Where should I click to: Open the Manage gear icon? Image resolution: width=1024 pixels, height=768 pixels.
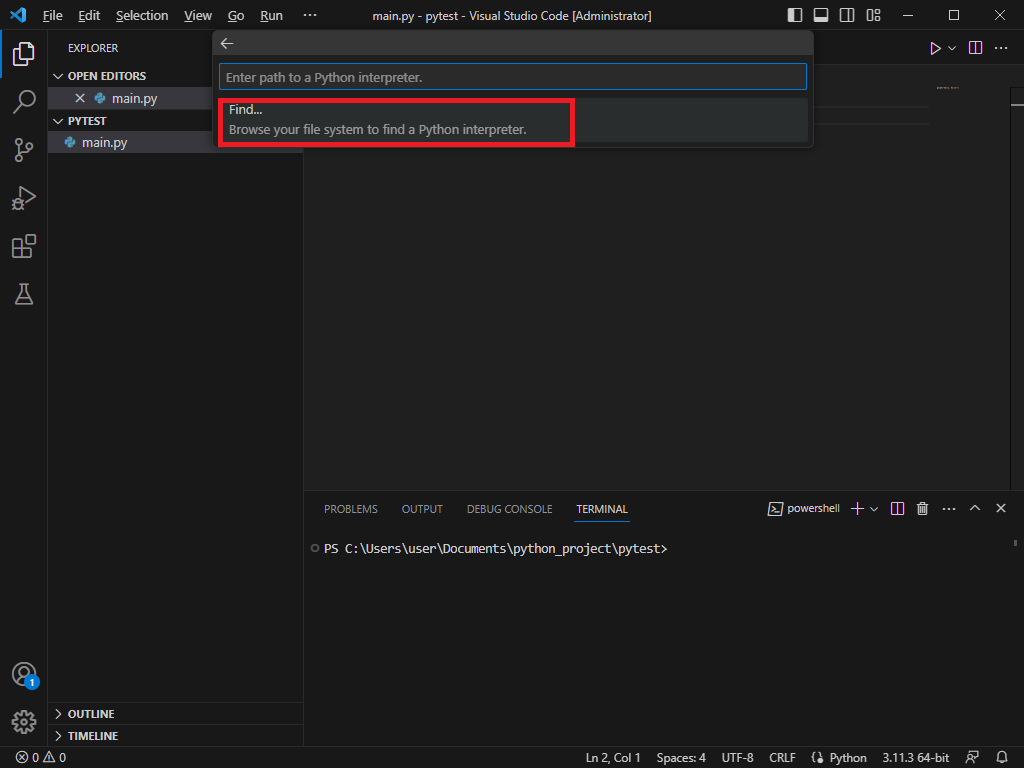(x=24, y=721)
